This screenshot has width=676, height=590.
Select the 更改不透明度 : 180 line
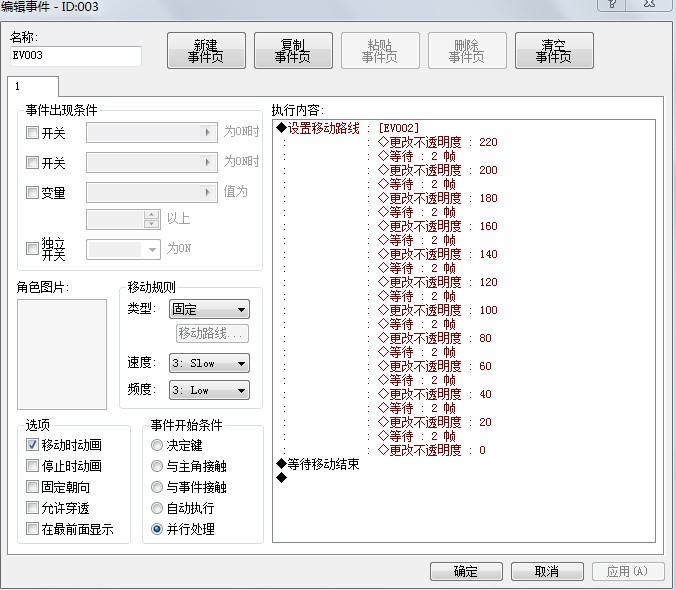(x=437, y=198)
